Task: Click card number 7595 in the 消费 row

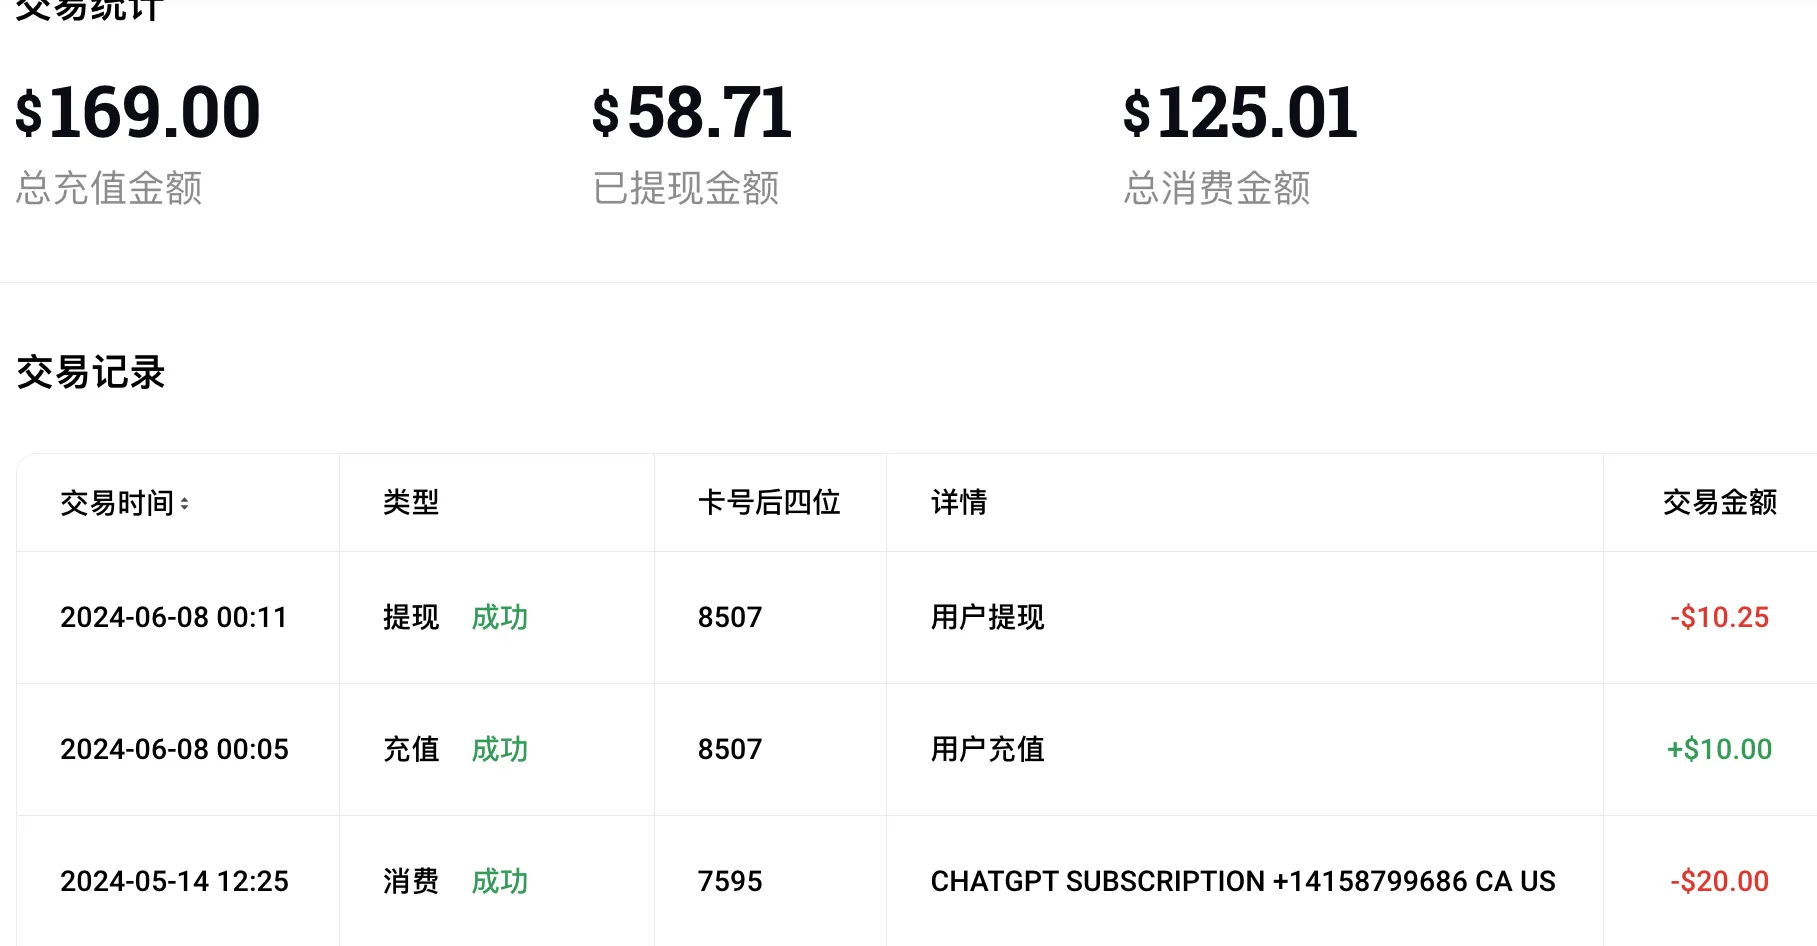Action: pyautogui.click(x=730, y=882)
